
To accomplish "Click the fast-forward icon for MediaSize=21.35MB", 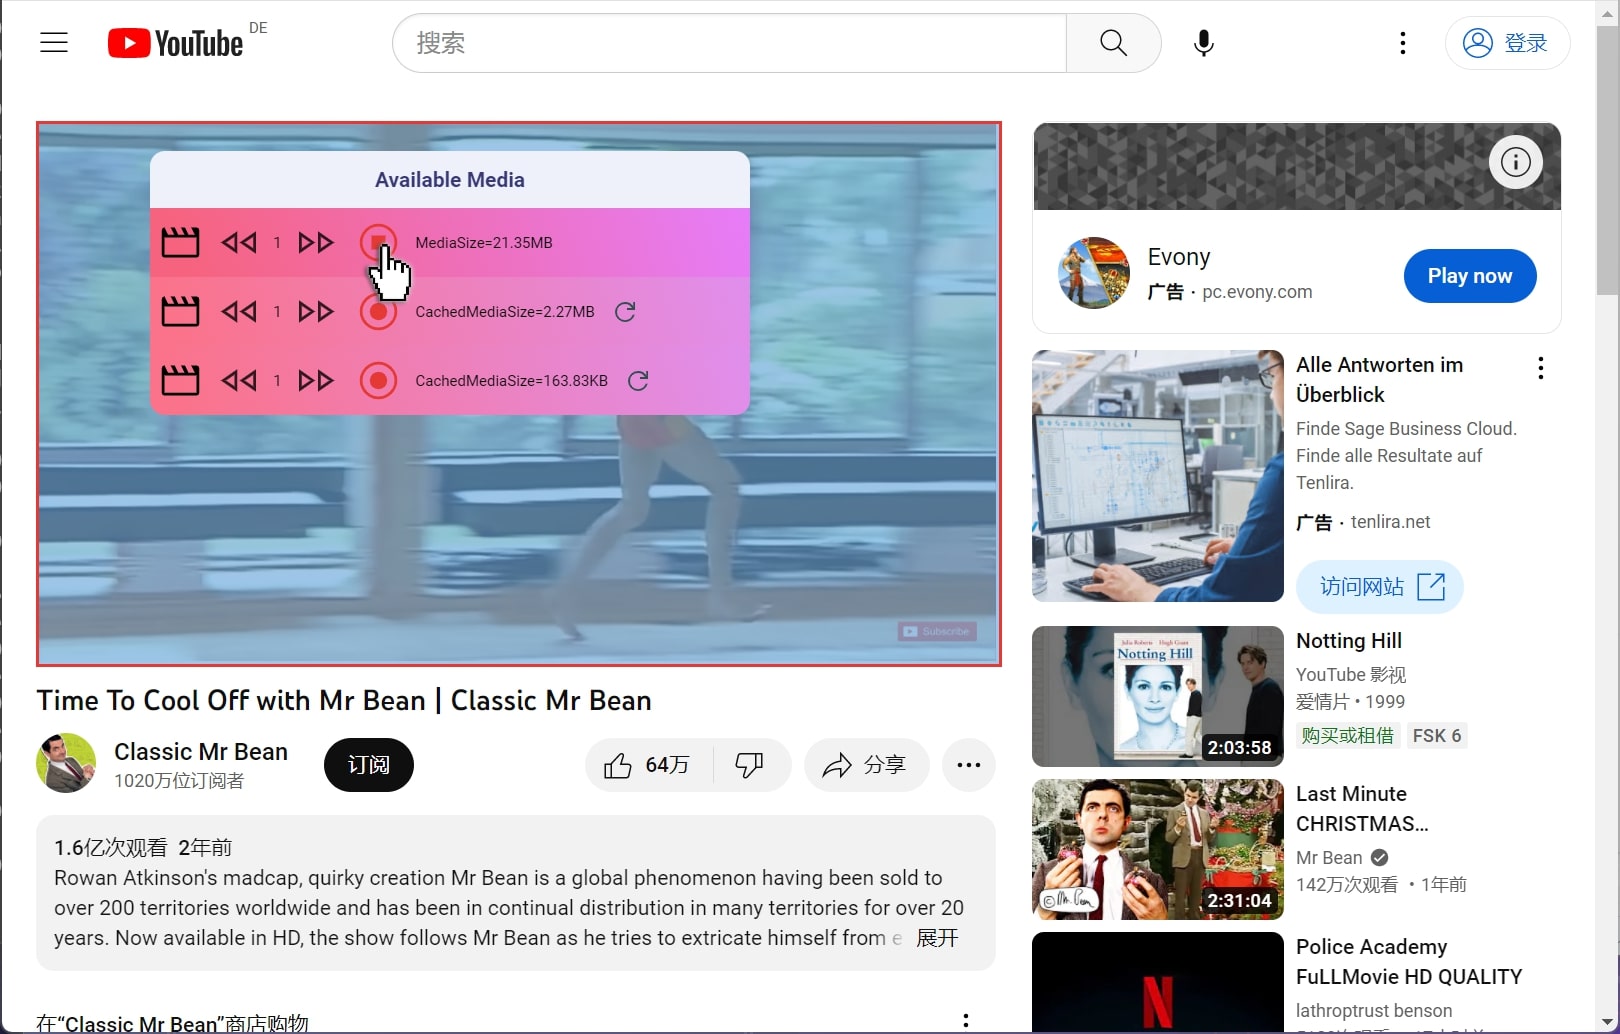I will click(x=314, y=242).
